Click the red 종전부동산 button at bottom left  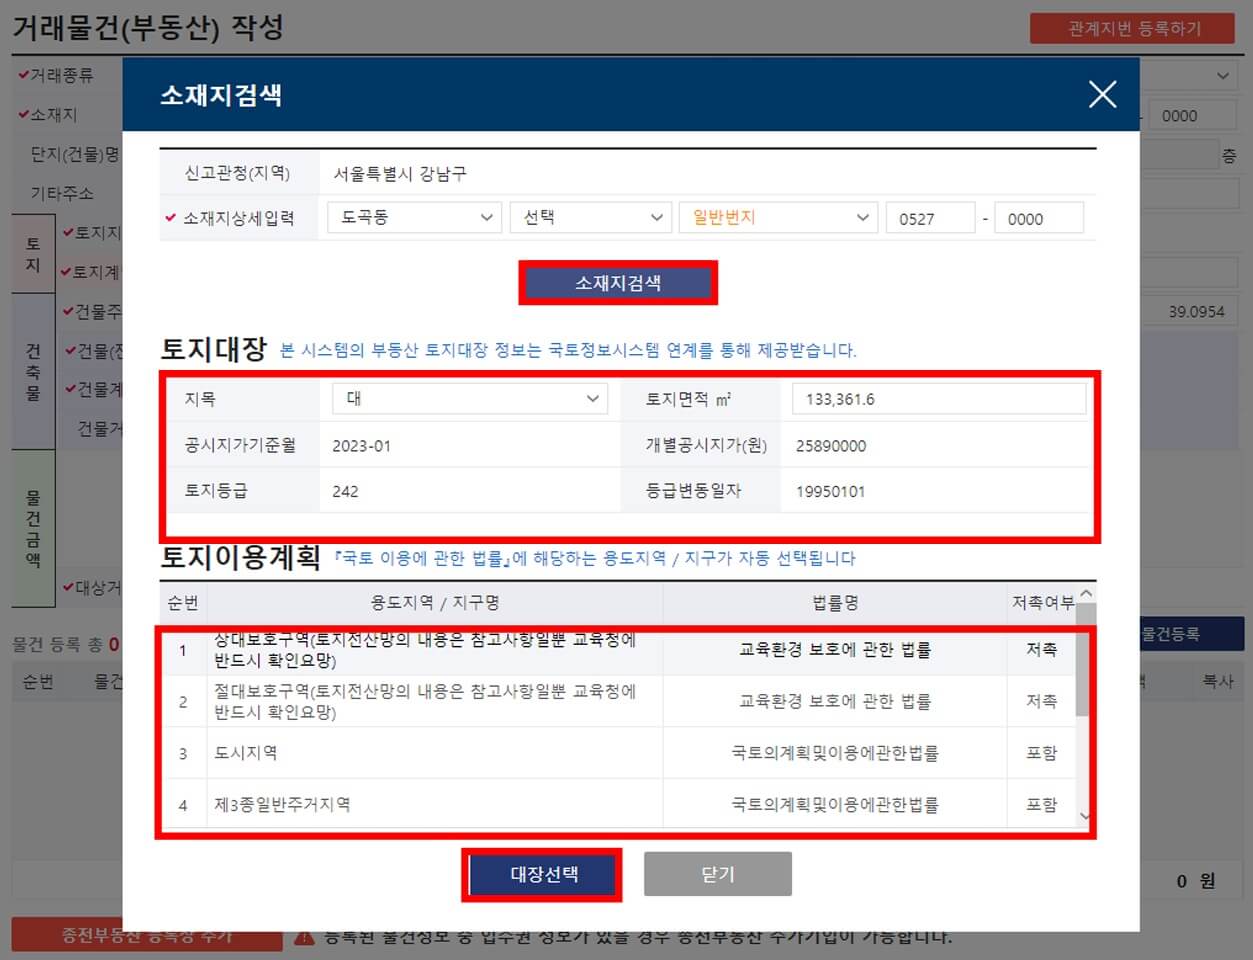pos(143,936)
